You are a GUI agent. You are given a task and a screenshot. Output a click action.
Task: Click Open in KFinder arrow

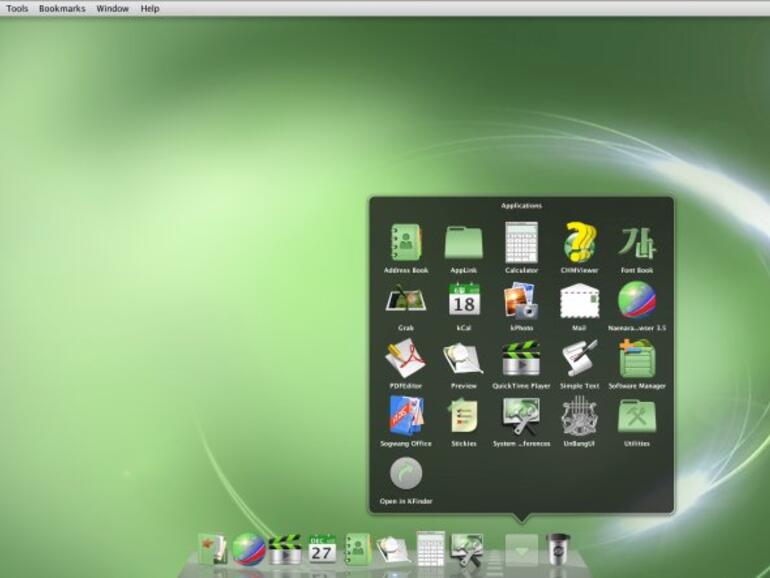click(406, 473)
